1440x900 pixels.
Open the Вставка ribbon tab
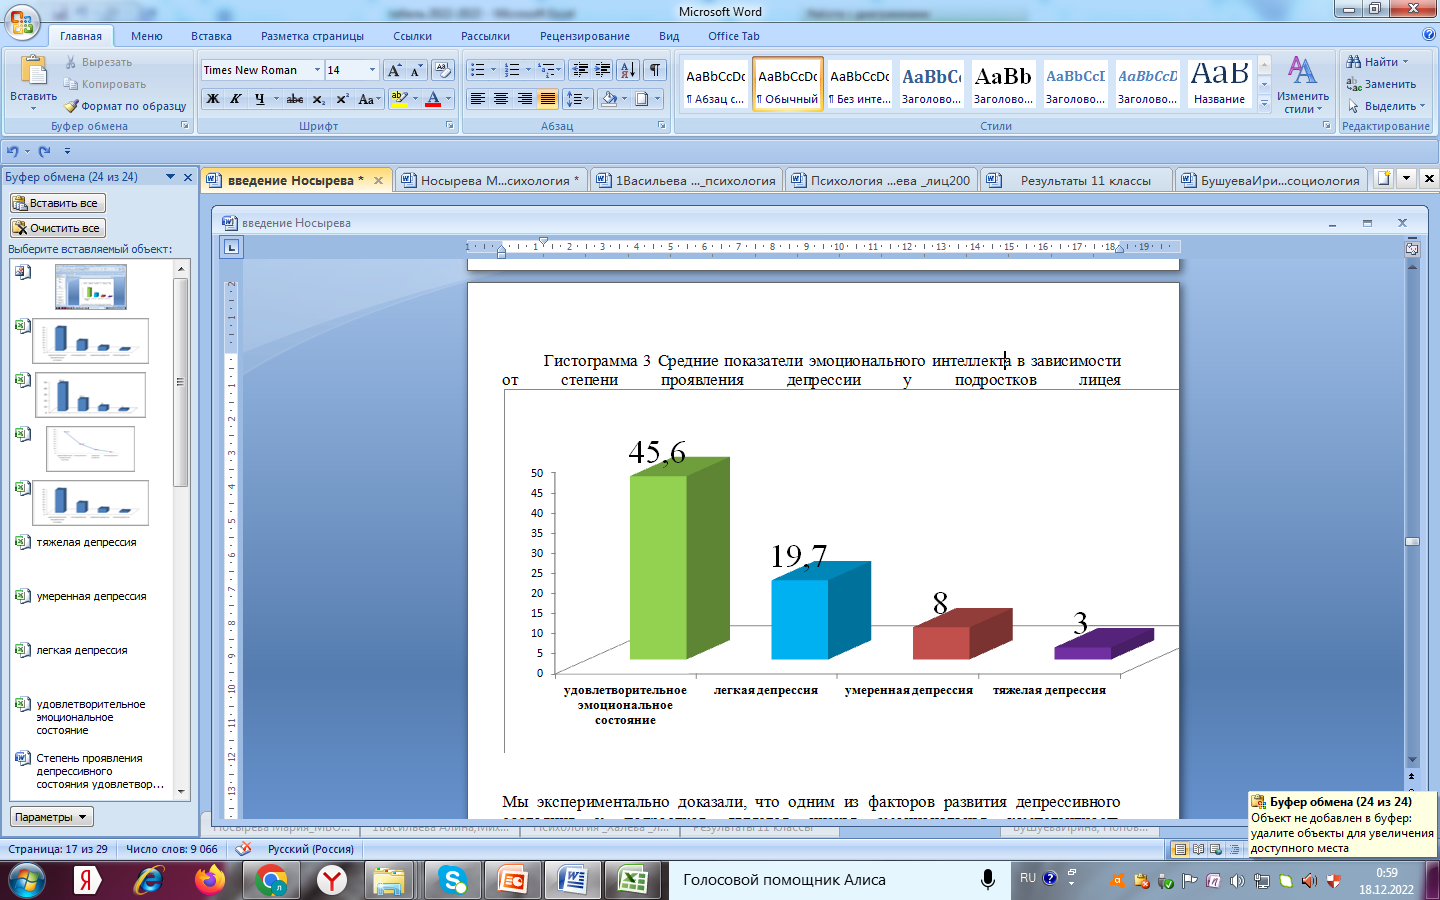coord(211,36)
